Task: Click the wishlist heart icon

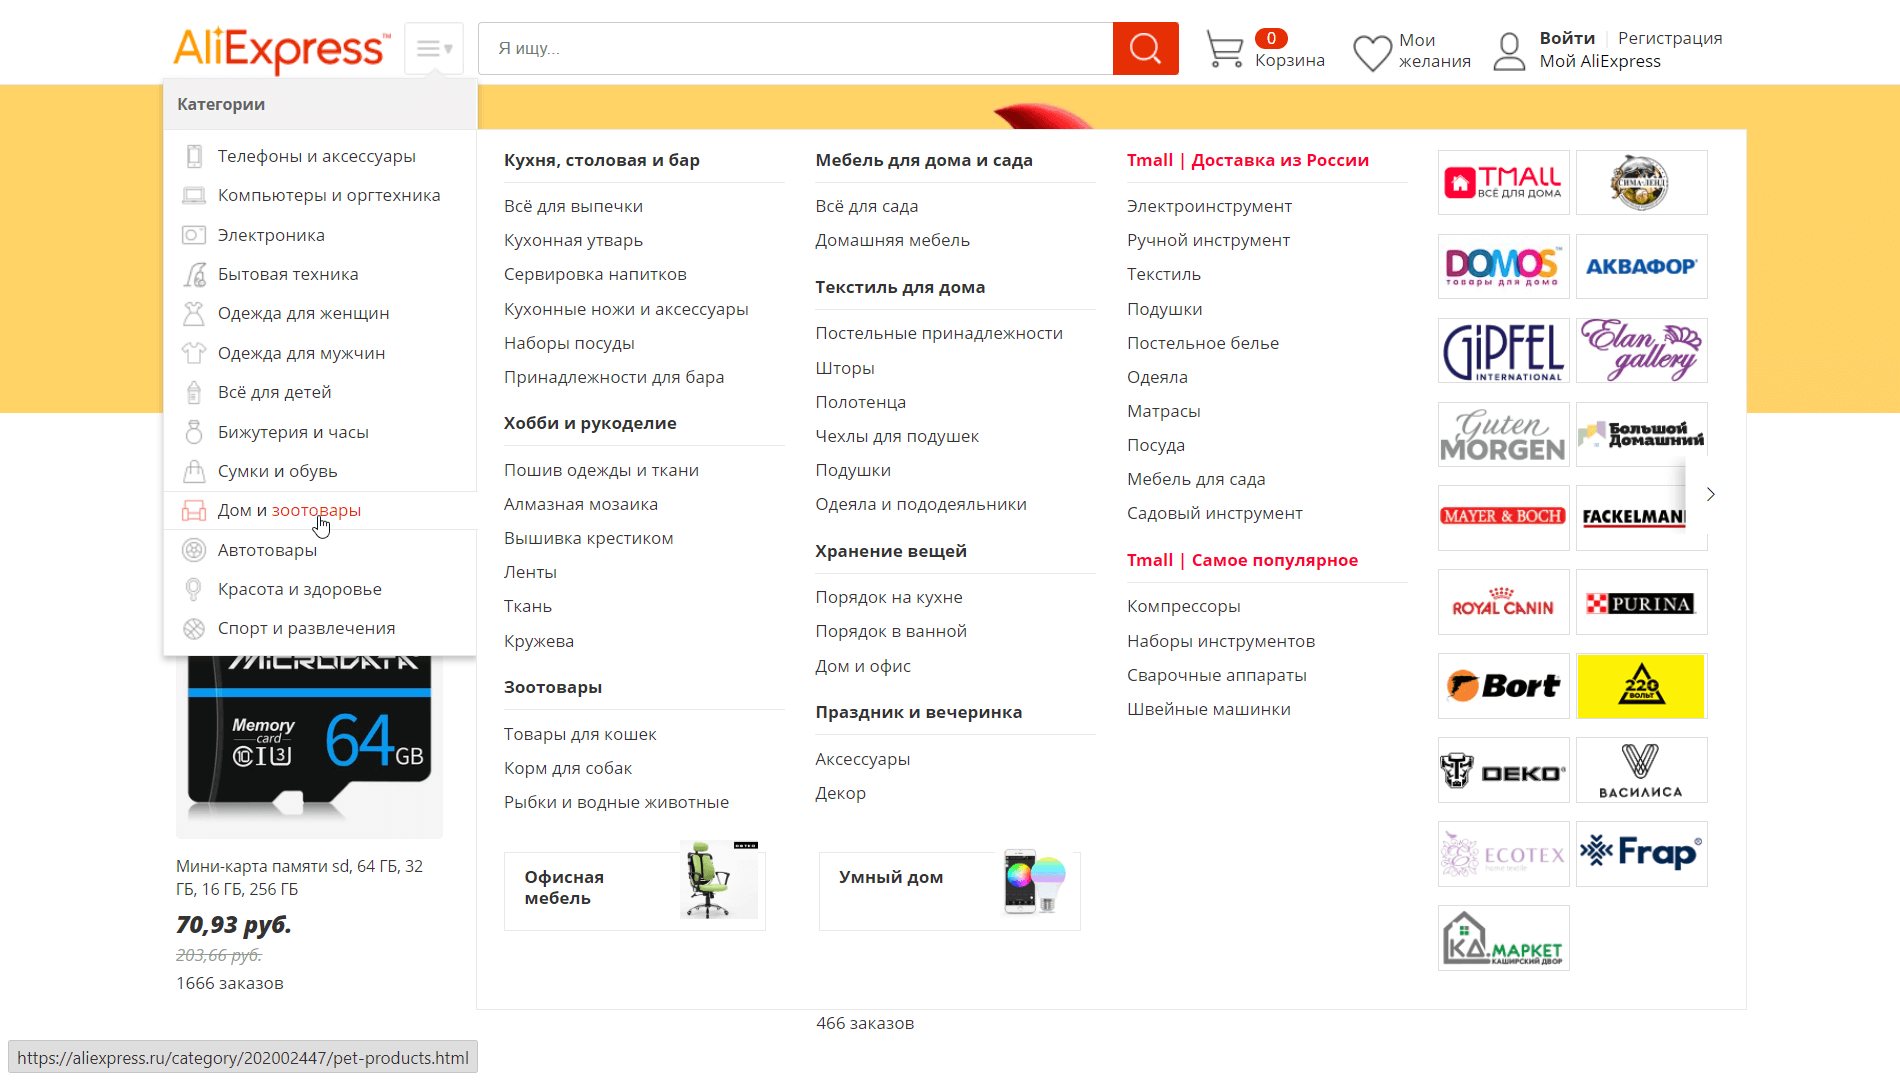Action: point(1372,52)
